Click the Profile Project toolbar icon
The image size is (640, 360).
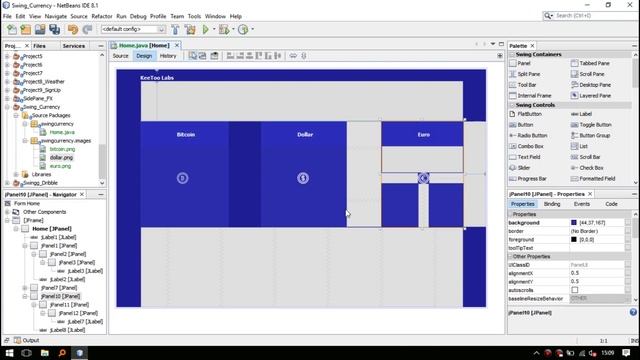point(243,29)
